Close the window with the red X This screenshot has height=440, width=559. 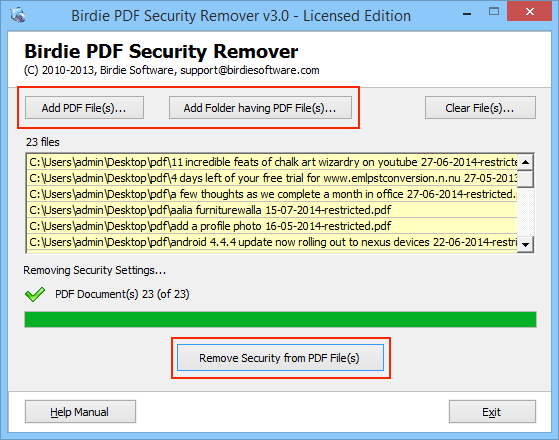tap(529, 12)
